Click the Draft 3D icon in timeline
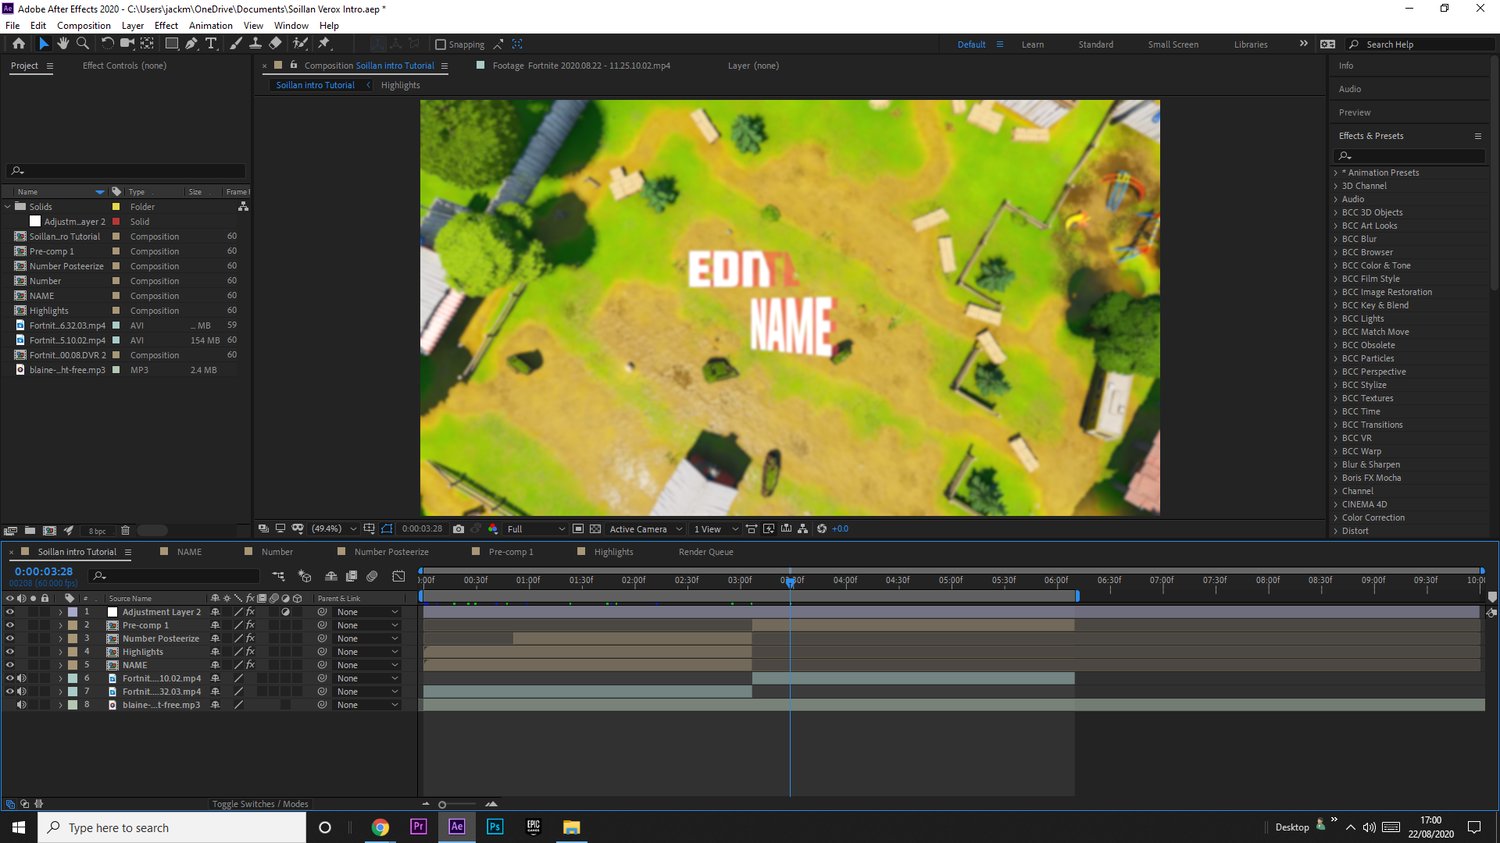 [305, 576]
